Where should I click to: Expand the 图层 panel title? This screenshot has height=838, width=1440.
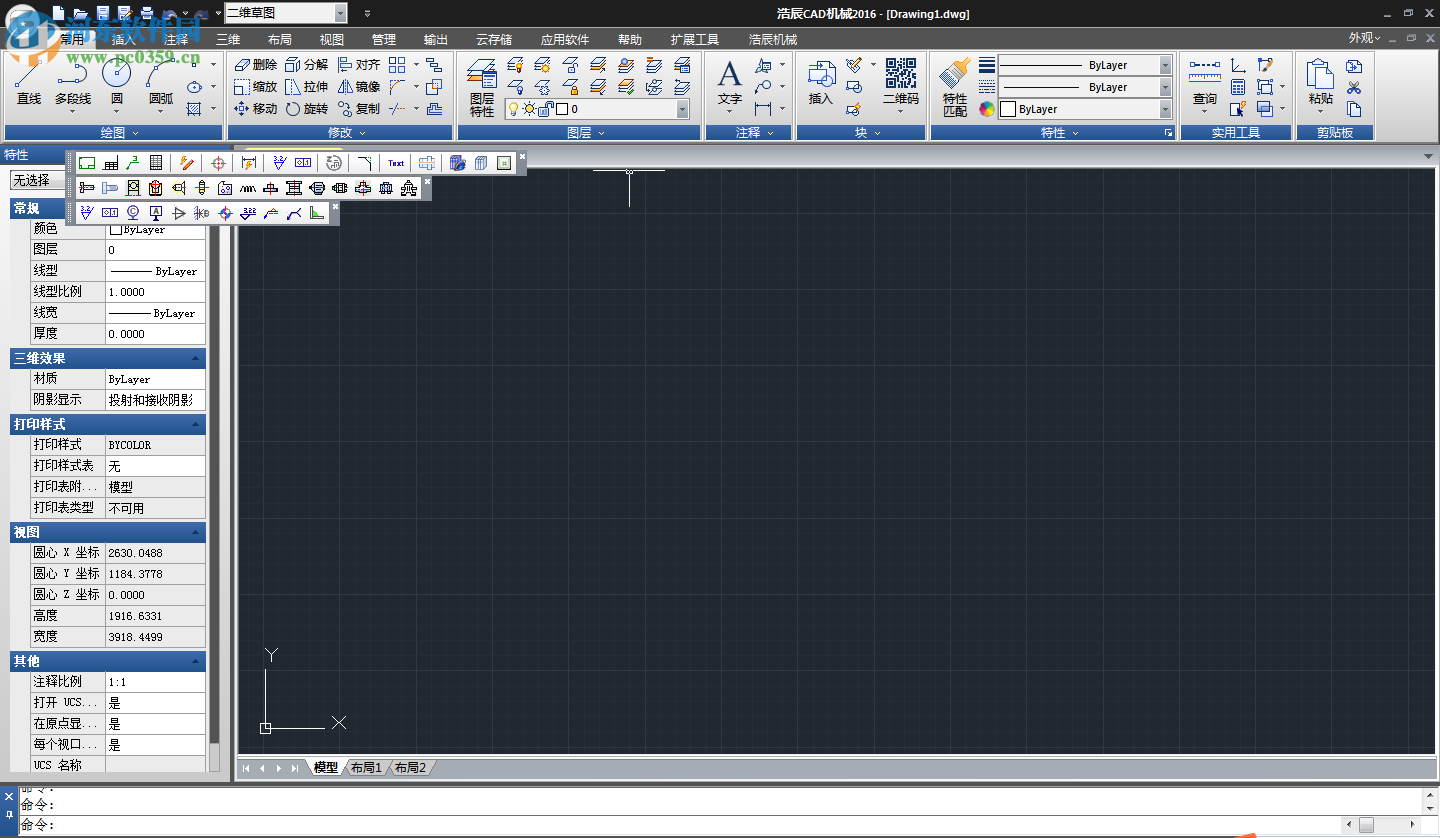579,132
